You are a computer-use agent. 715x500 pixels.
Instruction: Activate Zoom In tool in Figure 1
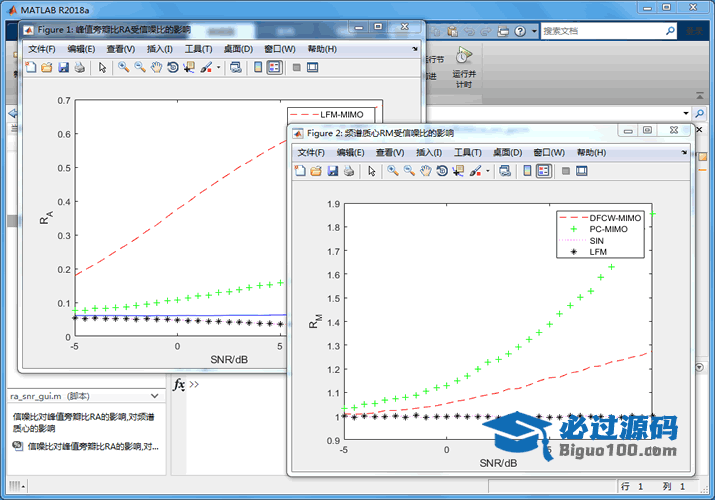(123, 67)
